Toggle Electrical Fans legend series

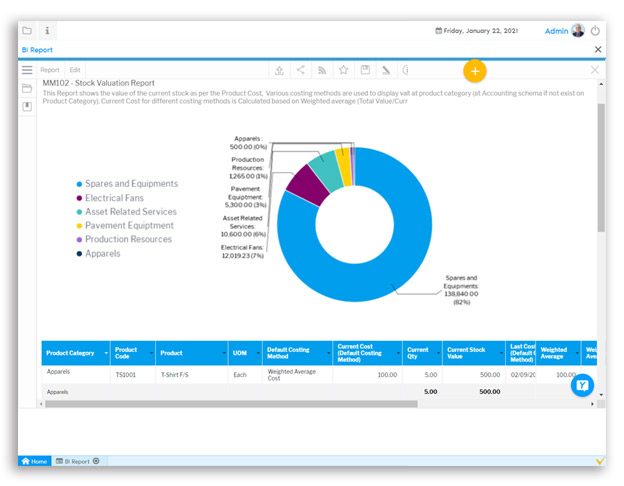coord(114,198)
